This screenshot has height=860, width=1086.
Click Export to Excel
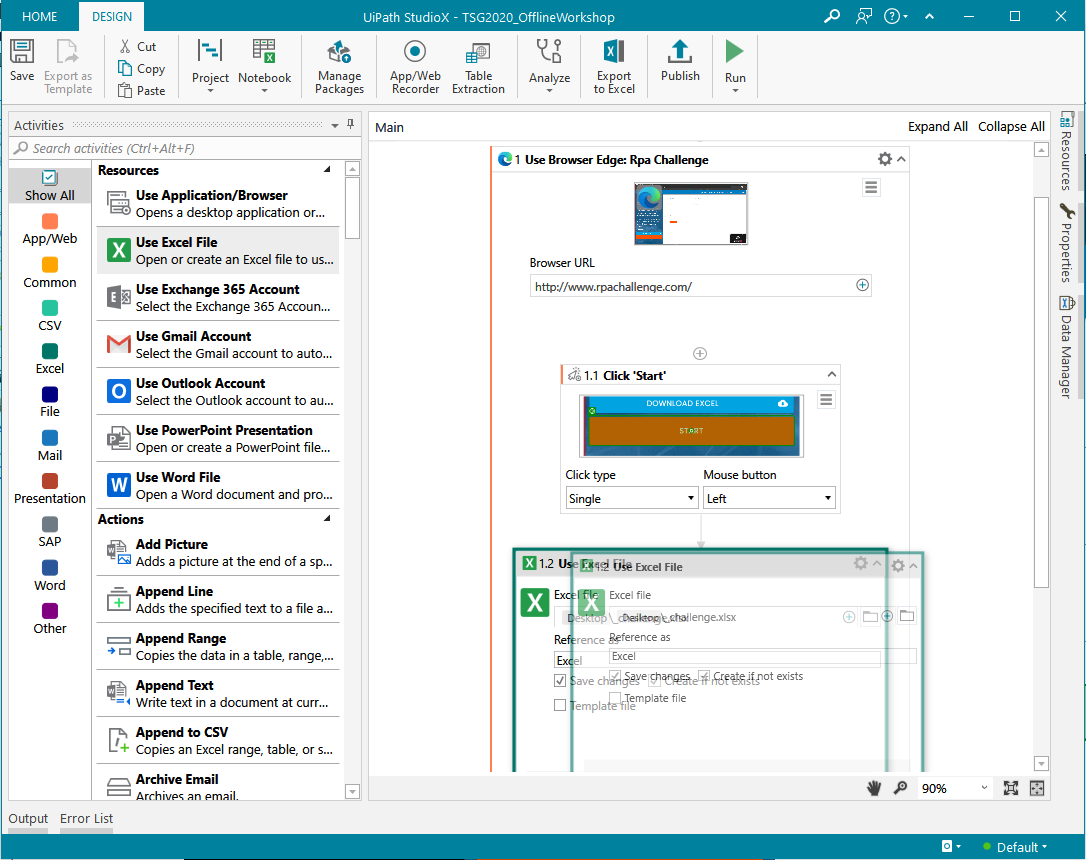614,66
